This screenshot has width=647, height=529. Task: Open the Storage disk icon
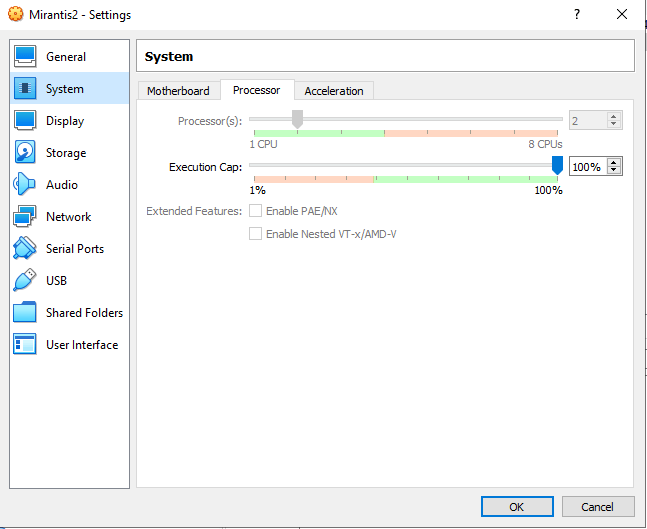pos(25,153)
